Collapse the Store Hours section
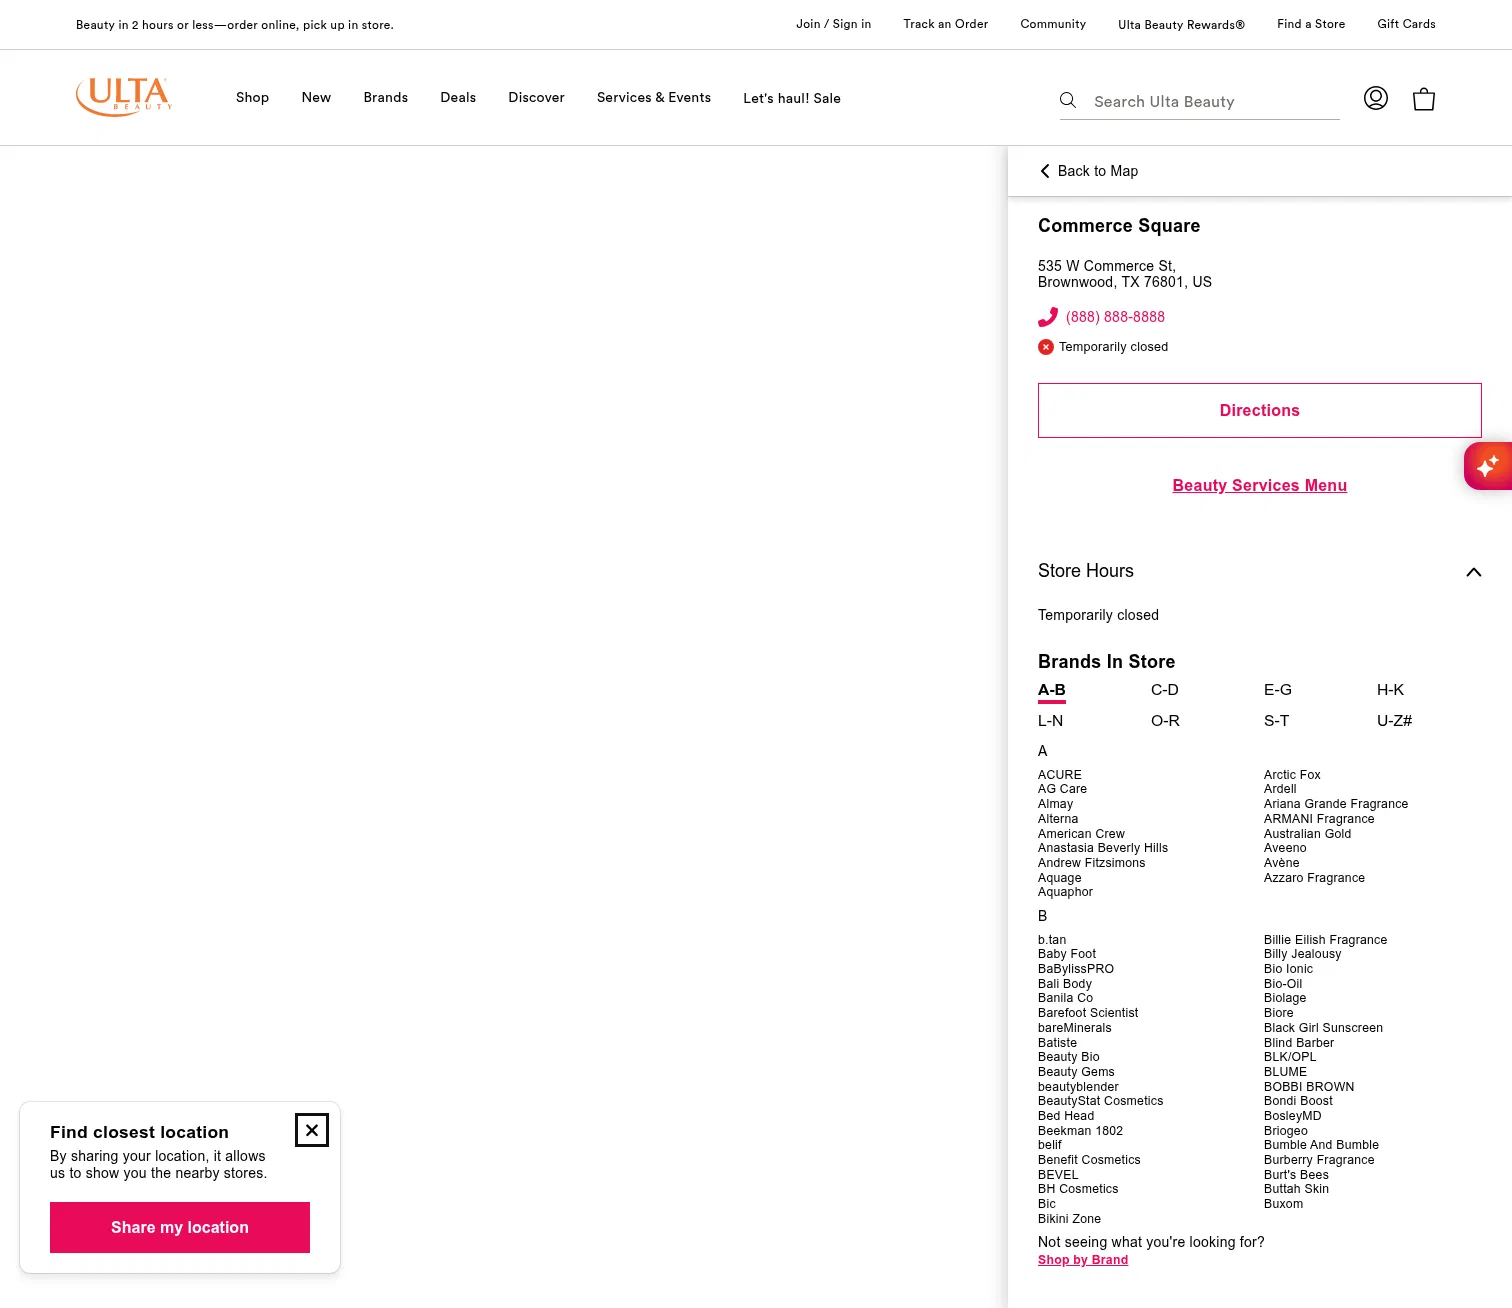 coord(1473,572)
